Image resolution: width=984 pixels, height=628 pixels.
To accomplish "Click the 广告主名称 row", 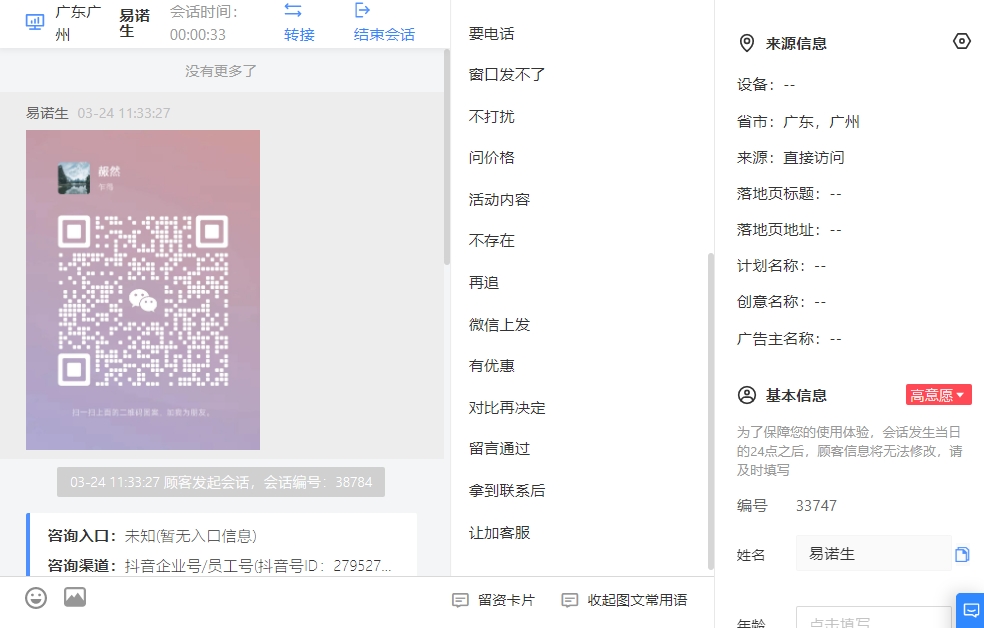I will point(789,339).
